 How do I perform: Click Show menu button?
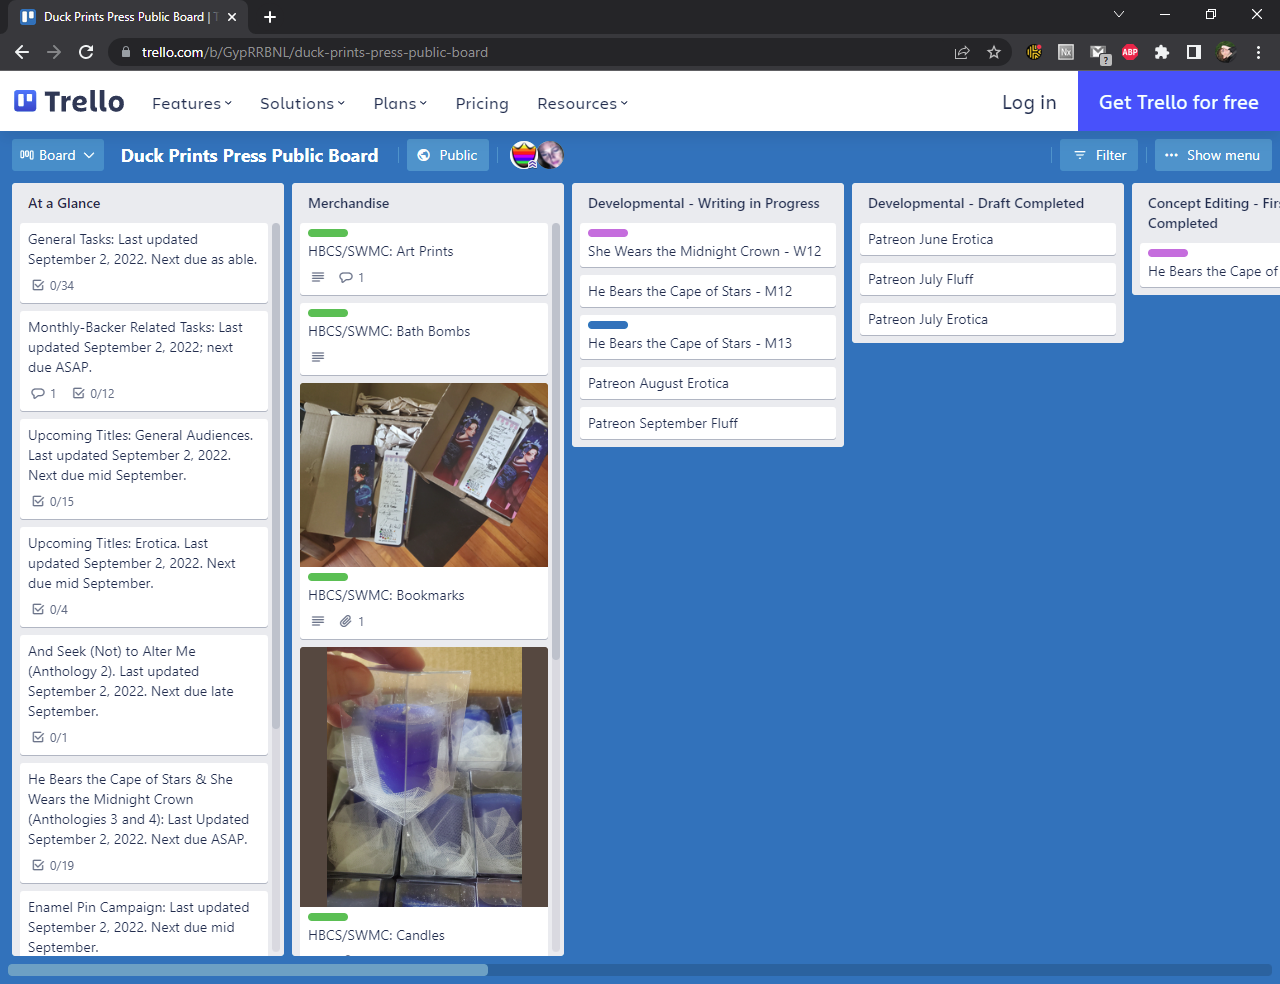1213,155
